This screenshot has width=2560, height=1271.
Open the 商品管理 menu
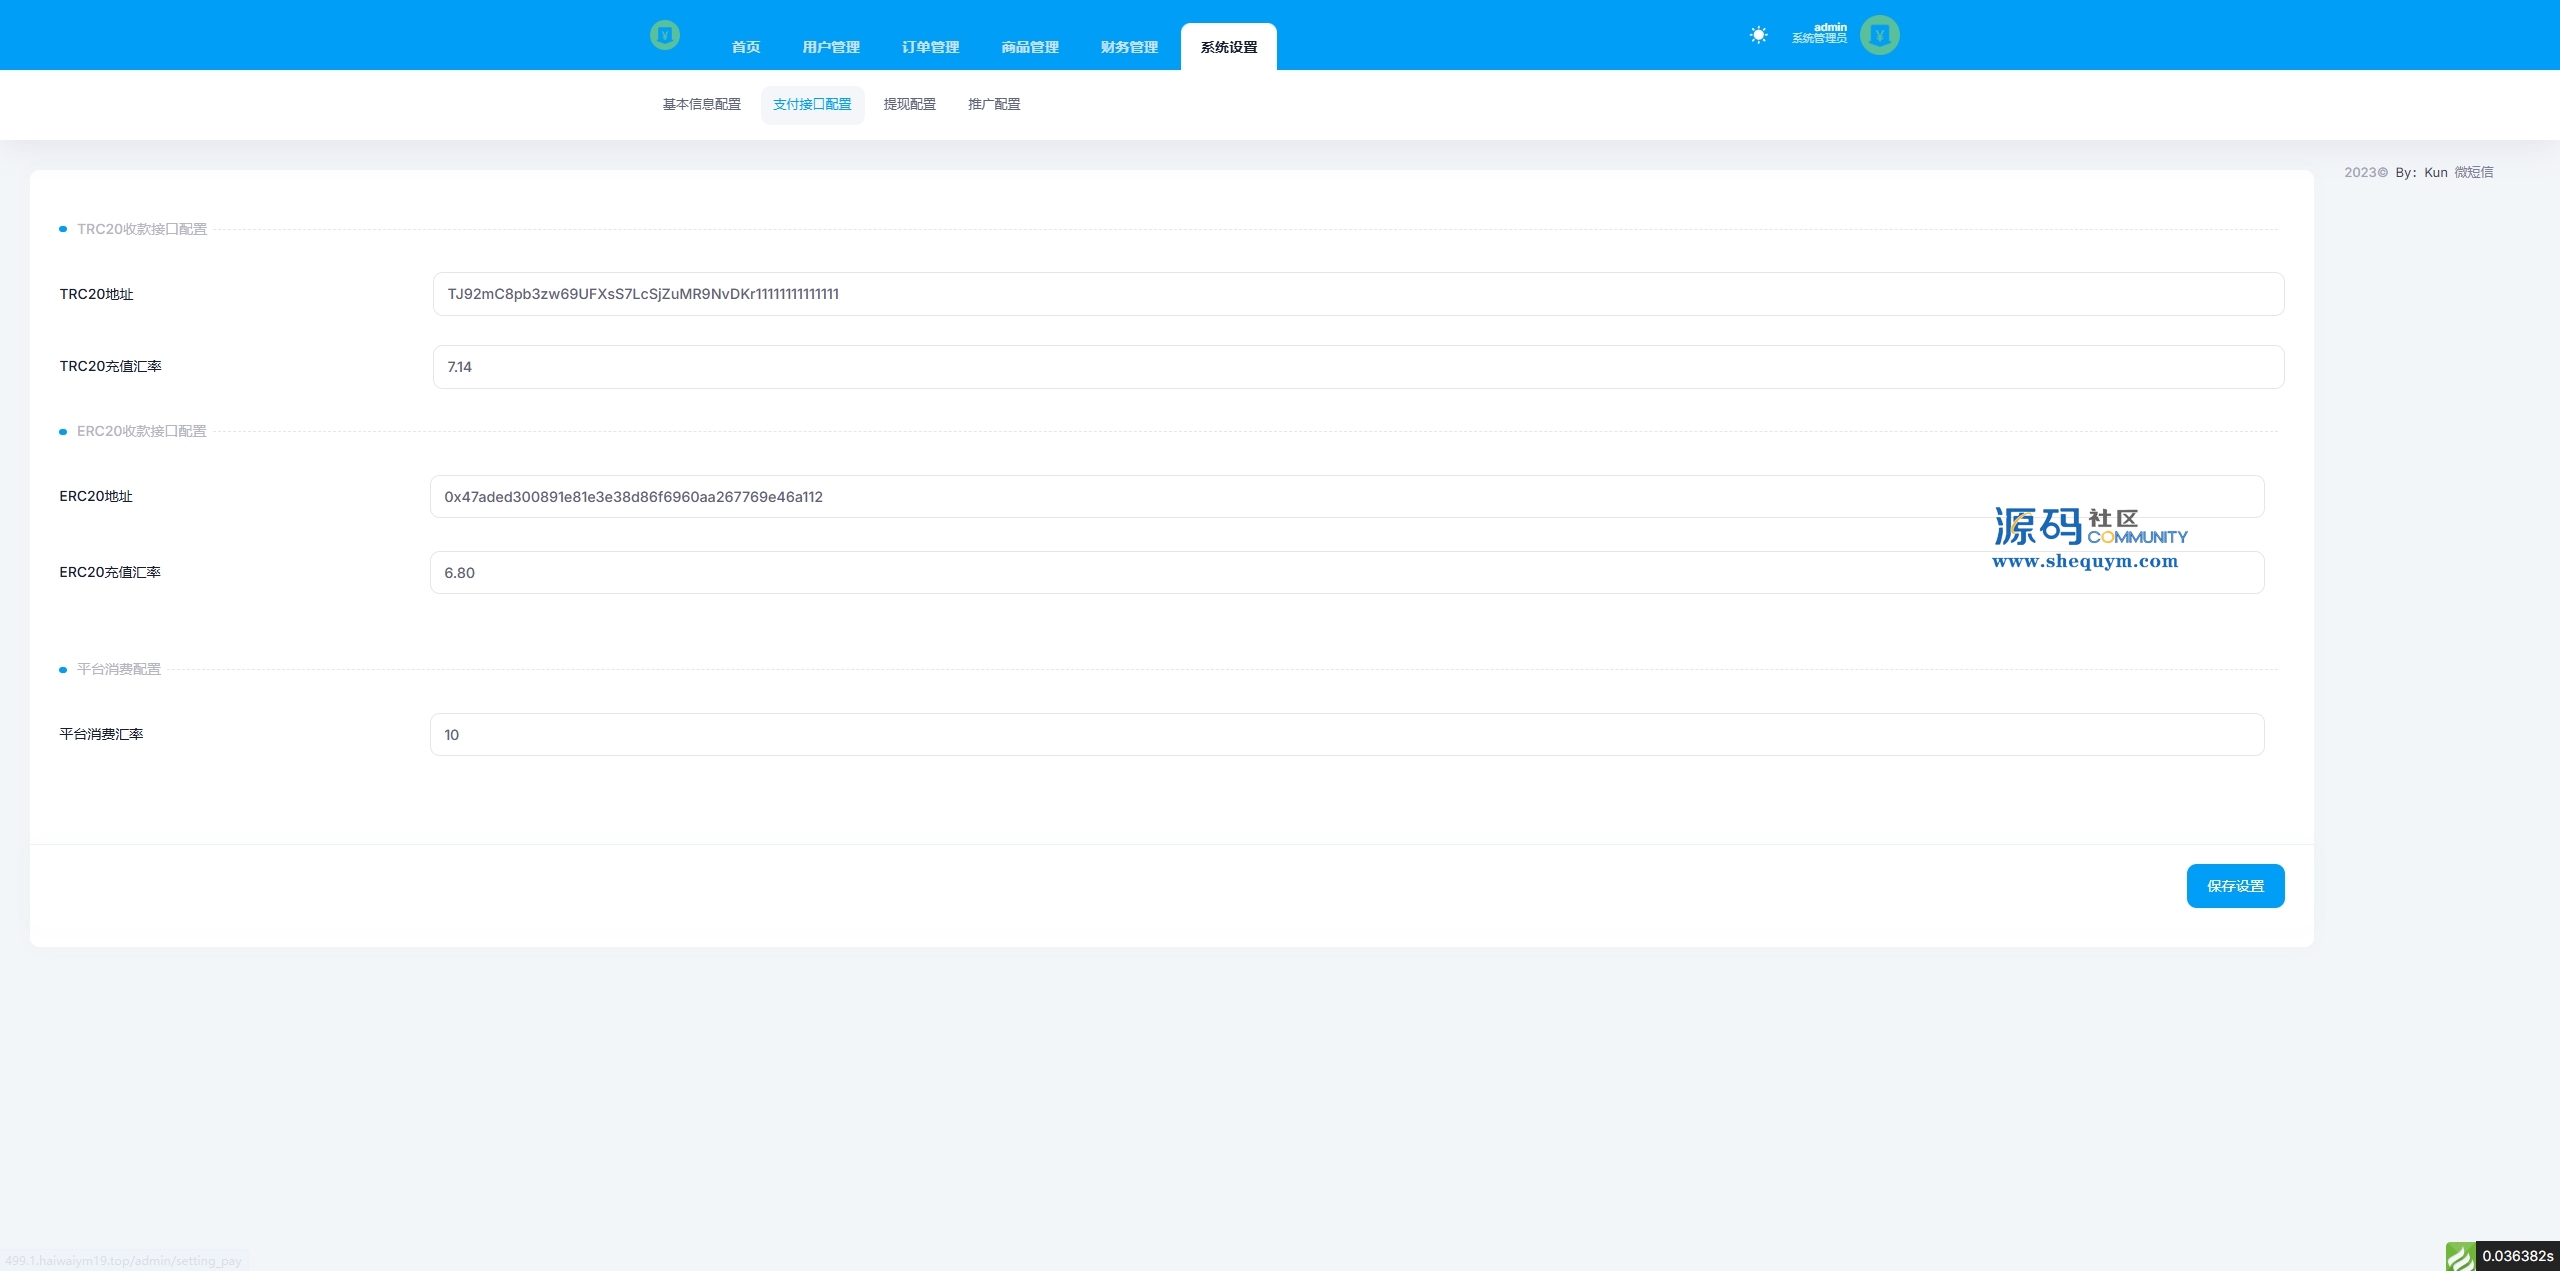coord(1030,47)
